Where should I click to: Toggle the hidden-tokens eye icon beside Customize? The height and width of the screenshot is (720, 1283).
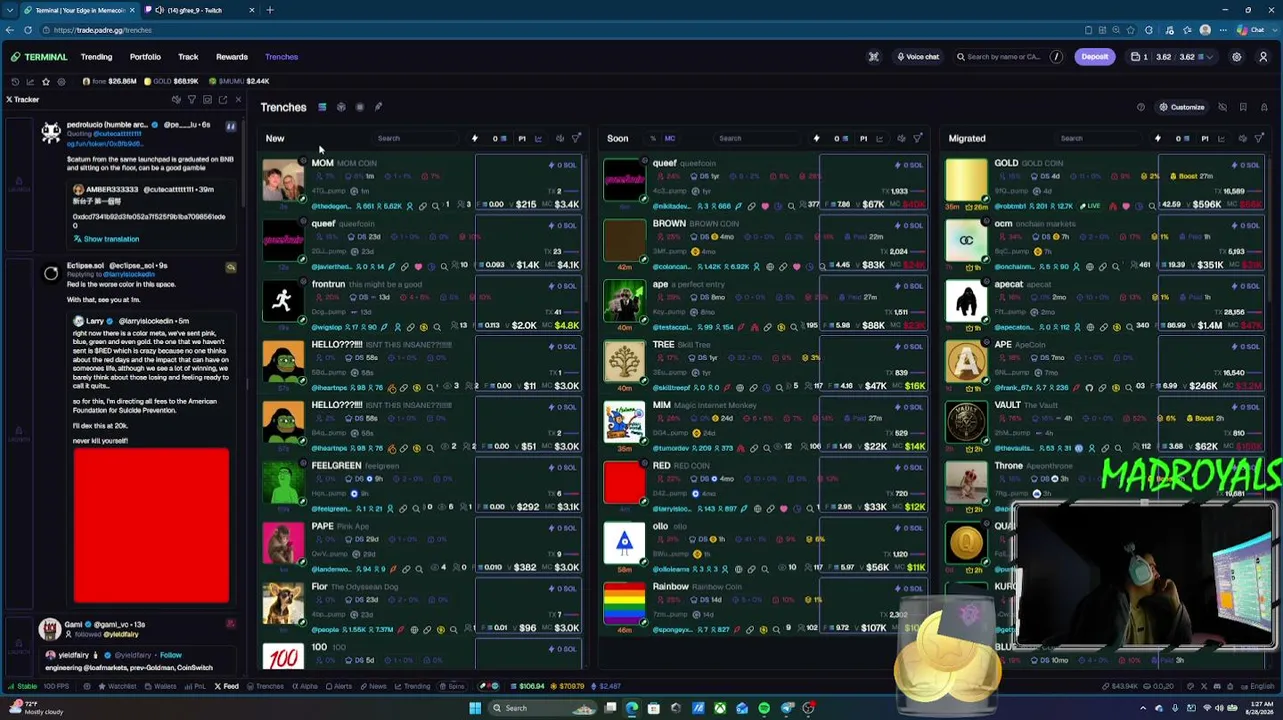coord(1222,107)
